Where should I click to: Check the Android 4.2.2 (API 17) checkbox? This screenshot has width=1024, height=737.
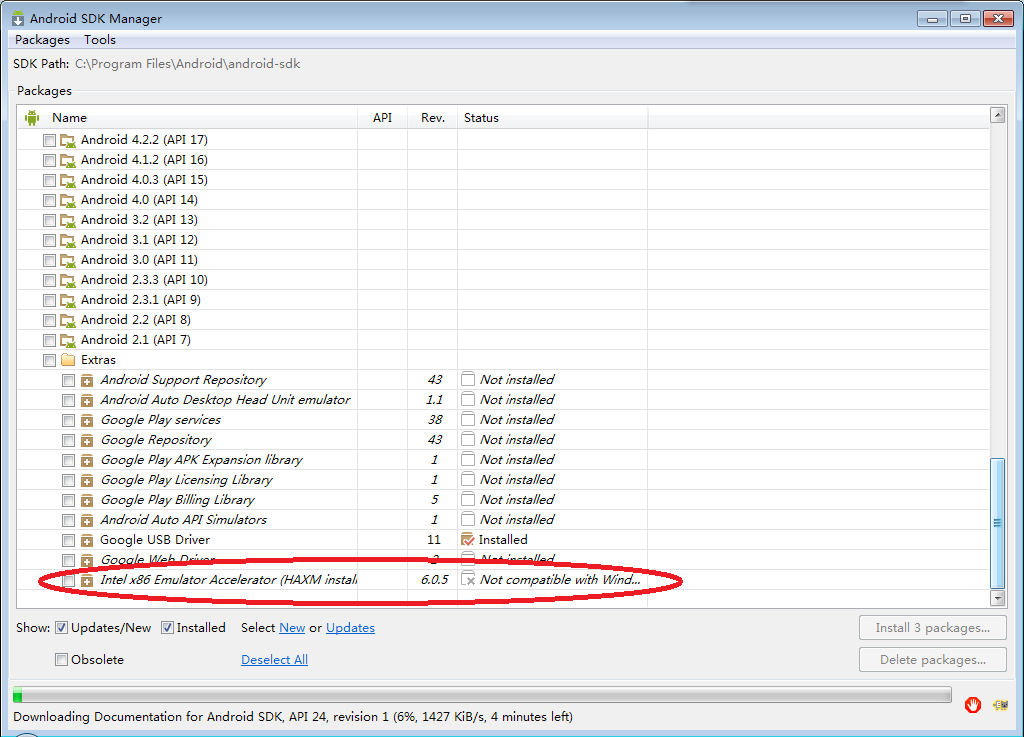(x=49, y=140)
